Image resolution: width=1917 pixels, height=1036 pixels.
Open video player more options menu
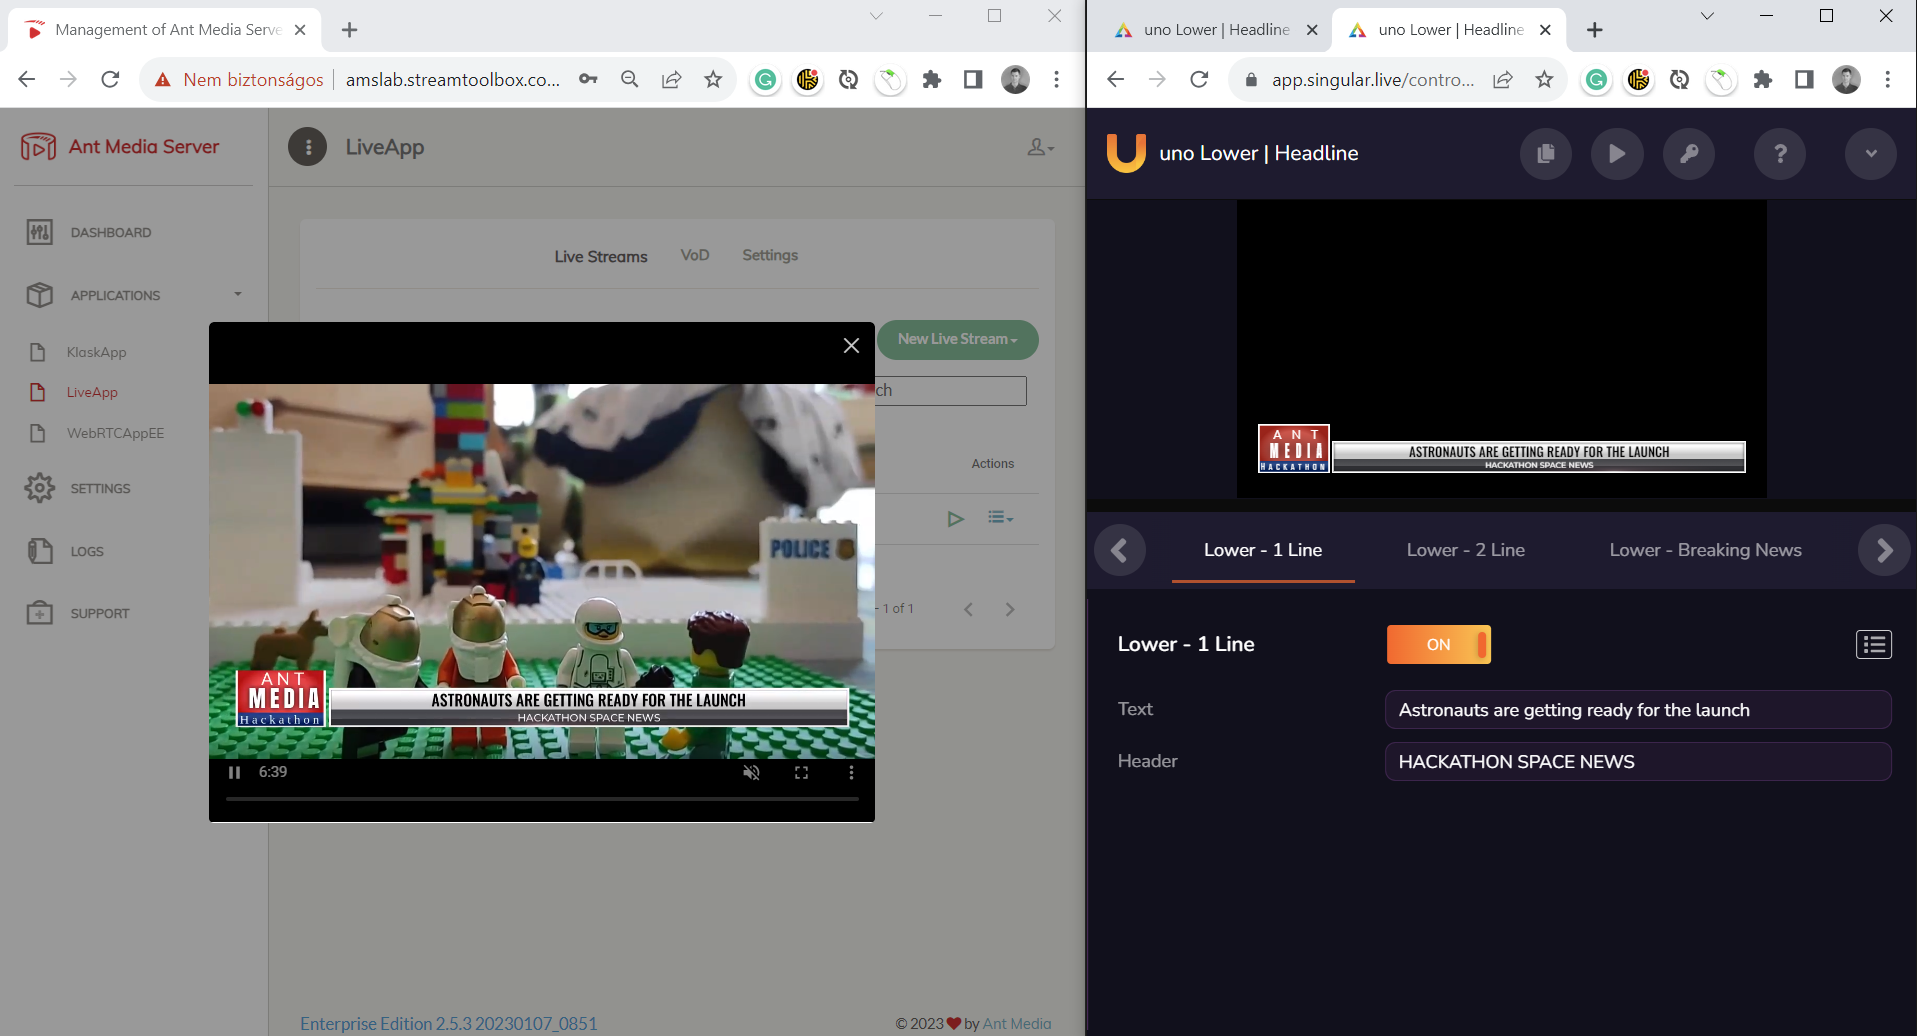pyautogui.click(x=851, y=773)
